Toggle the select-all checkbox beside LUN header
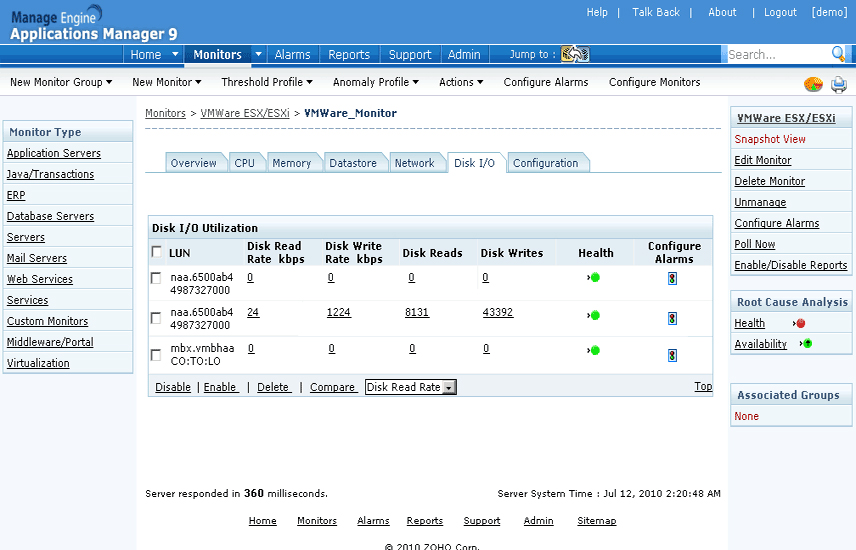This screenshot has height=550, width=856. tap(157, 252)
